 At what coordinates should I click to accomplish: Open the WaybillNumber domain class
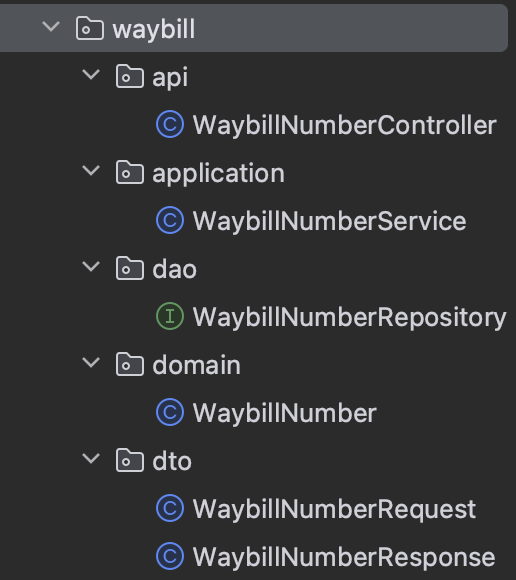tap(285, 413)
